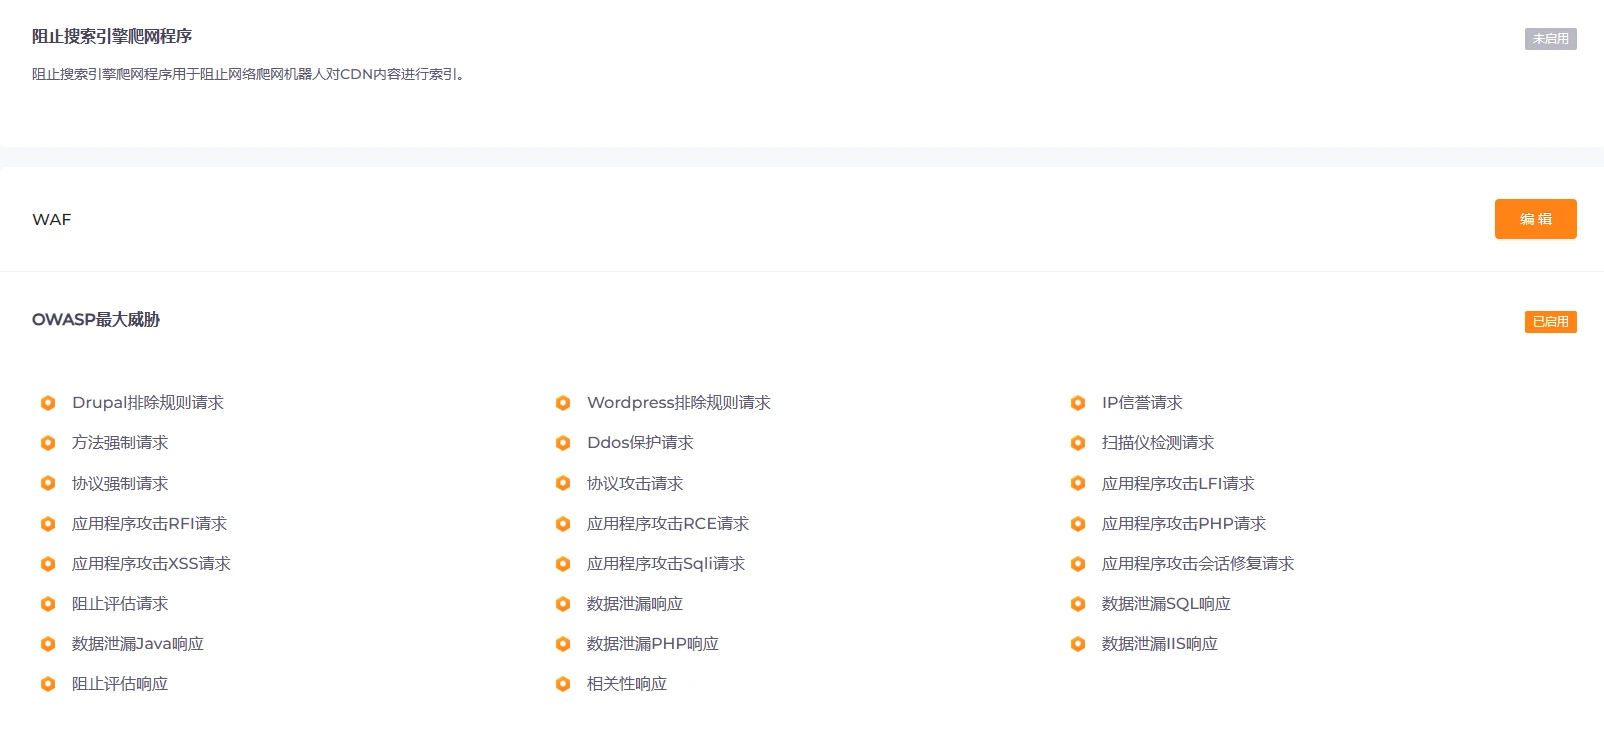The width and height of the screenshot is (1604, 729).
Task: Select the 应用程序攻击Sqli请求 rule
Action: [x=665, y=564]
